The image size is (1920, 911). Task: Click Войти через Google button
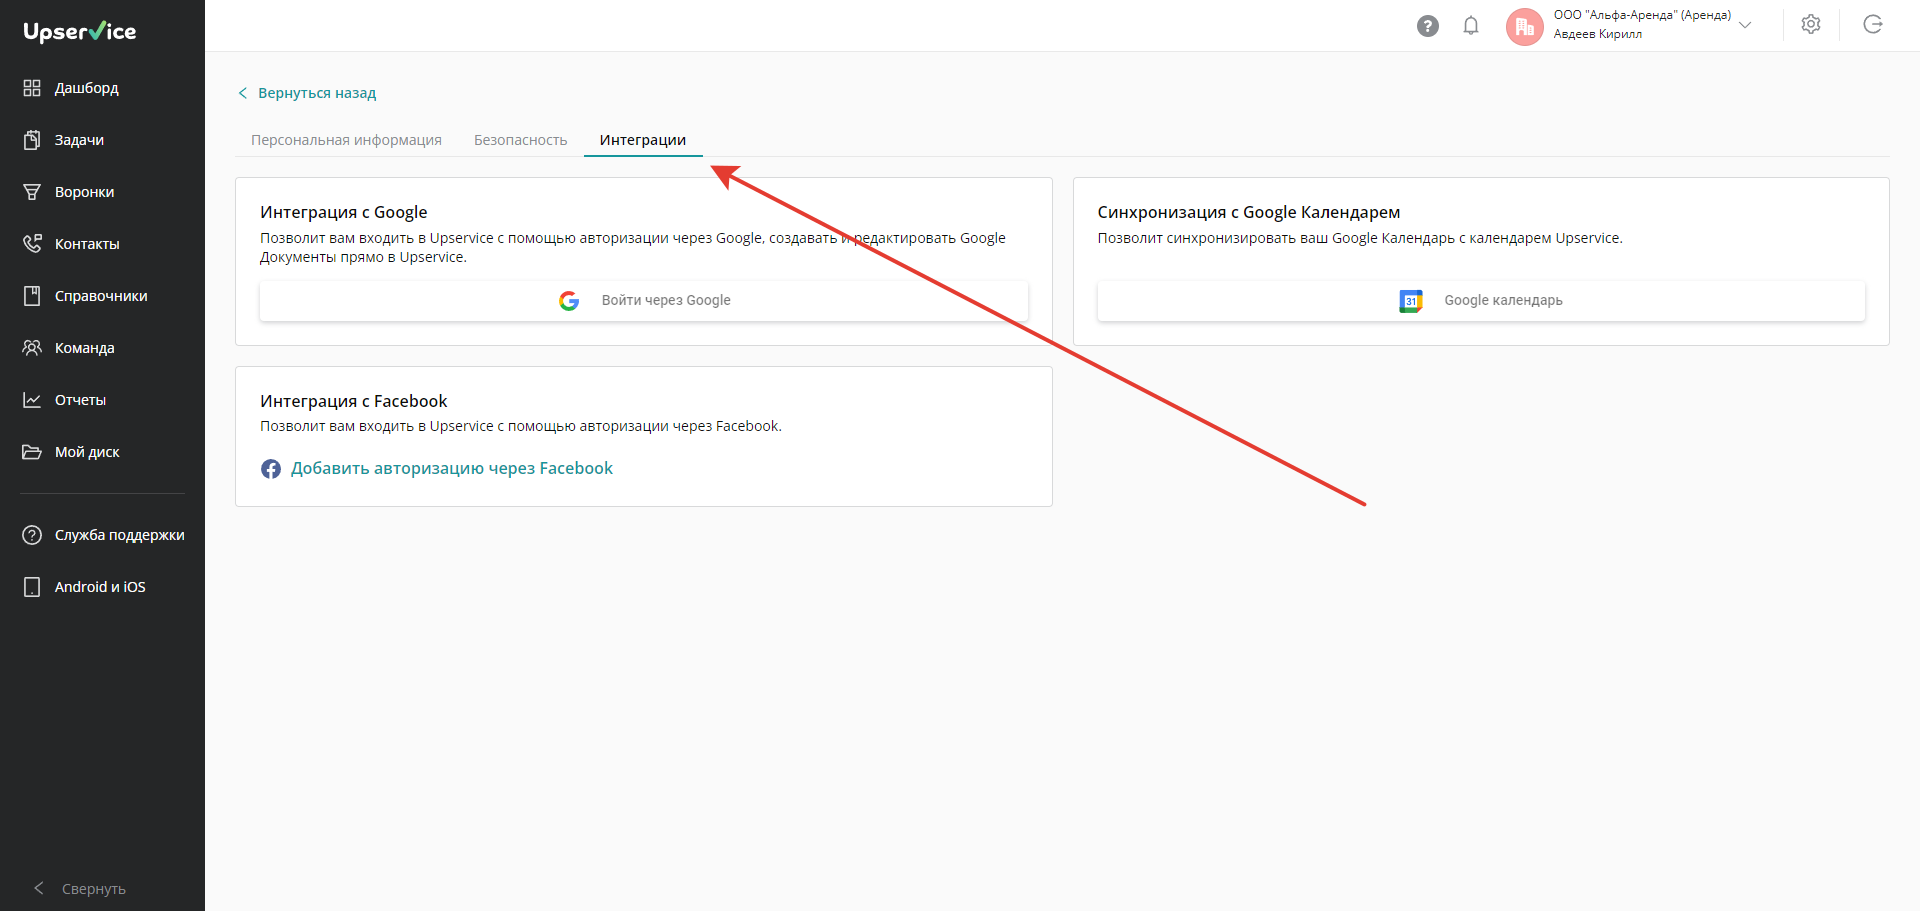tap(644, 301)
